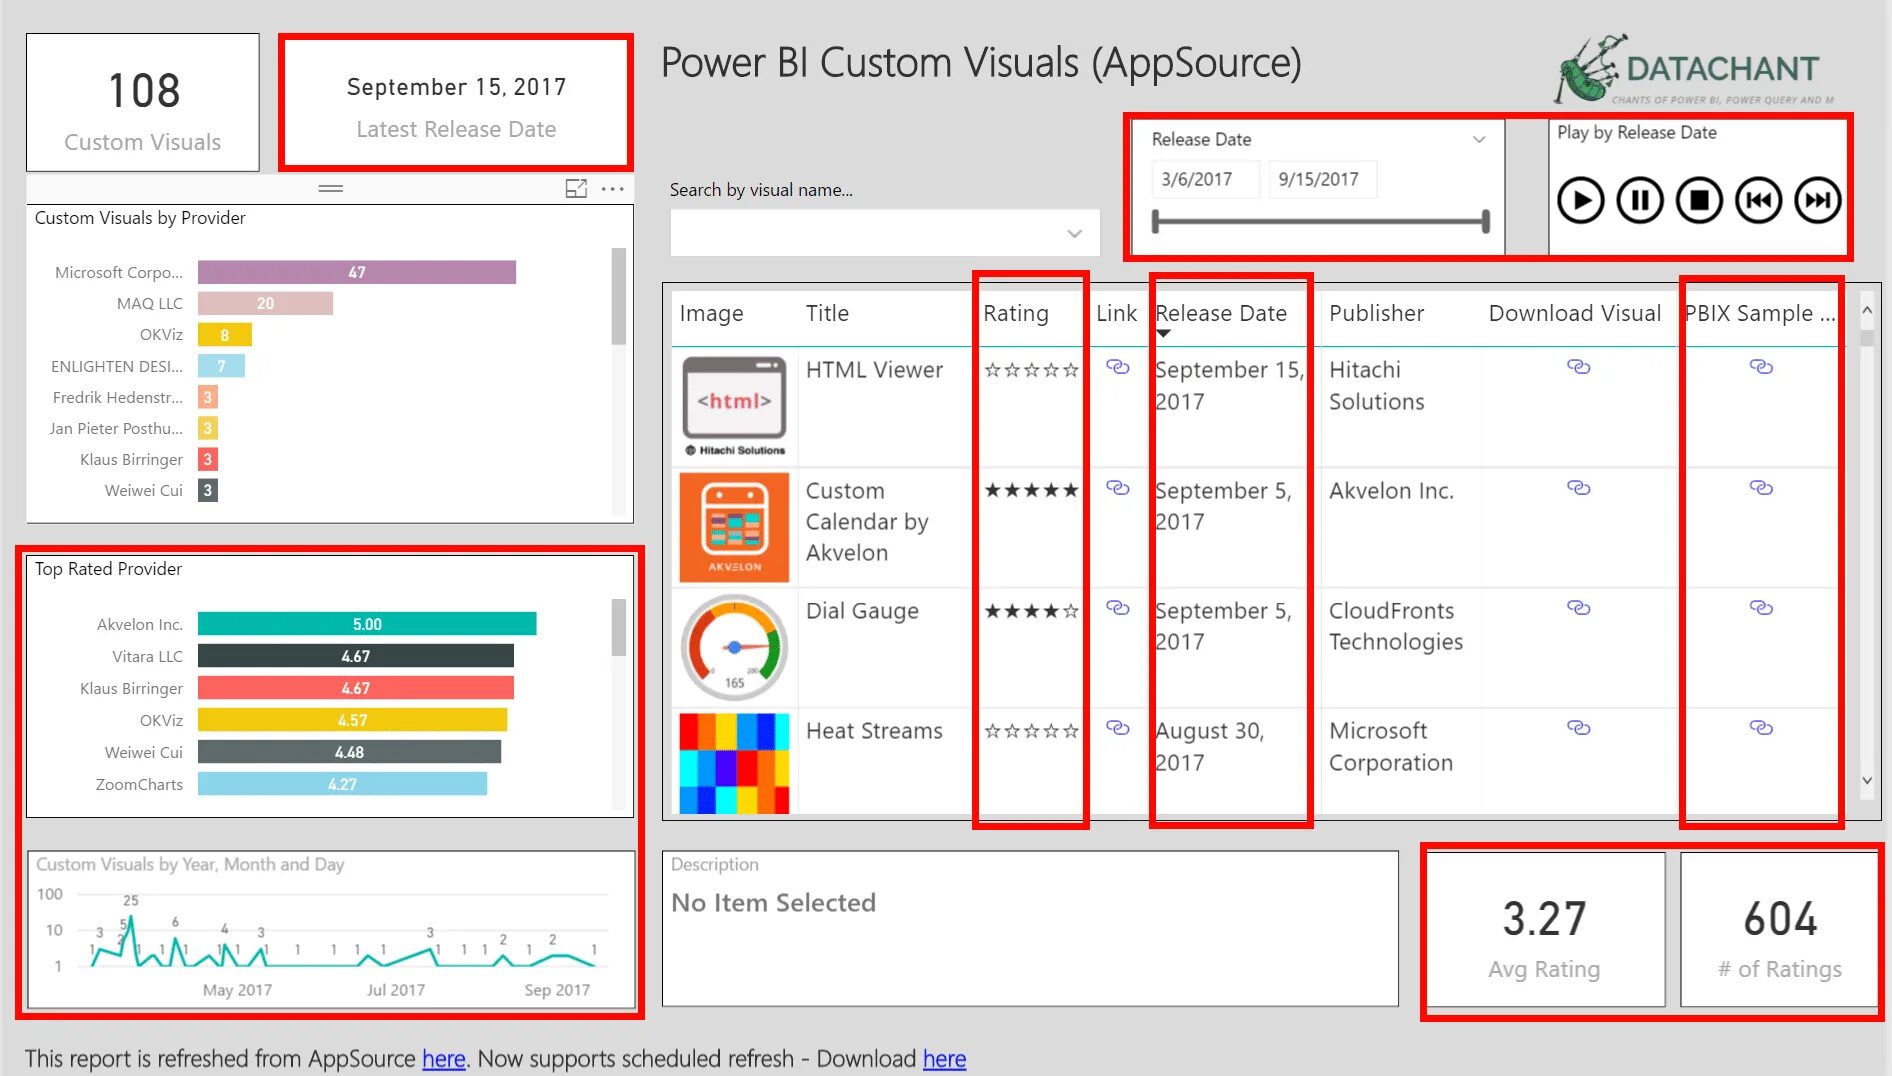Image resolution: width=1892 pixels, height=1076 pixels.
Task: Open the link icon for Heat Streams
Action: point(1118,728)
